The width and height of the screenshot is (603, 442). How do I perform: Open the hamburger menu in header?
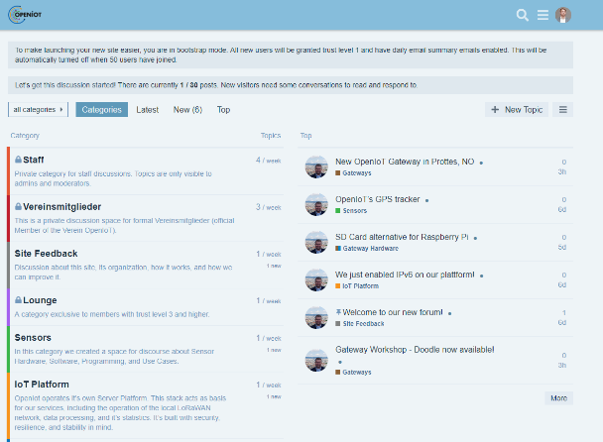(543, 15)
